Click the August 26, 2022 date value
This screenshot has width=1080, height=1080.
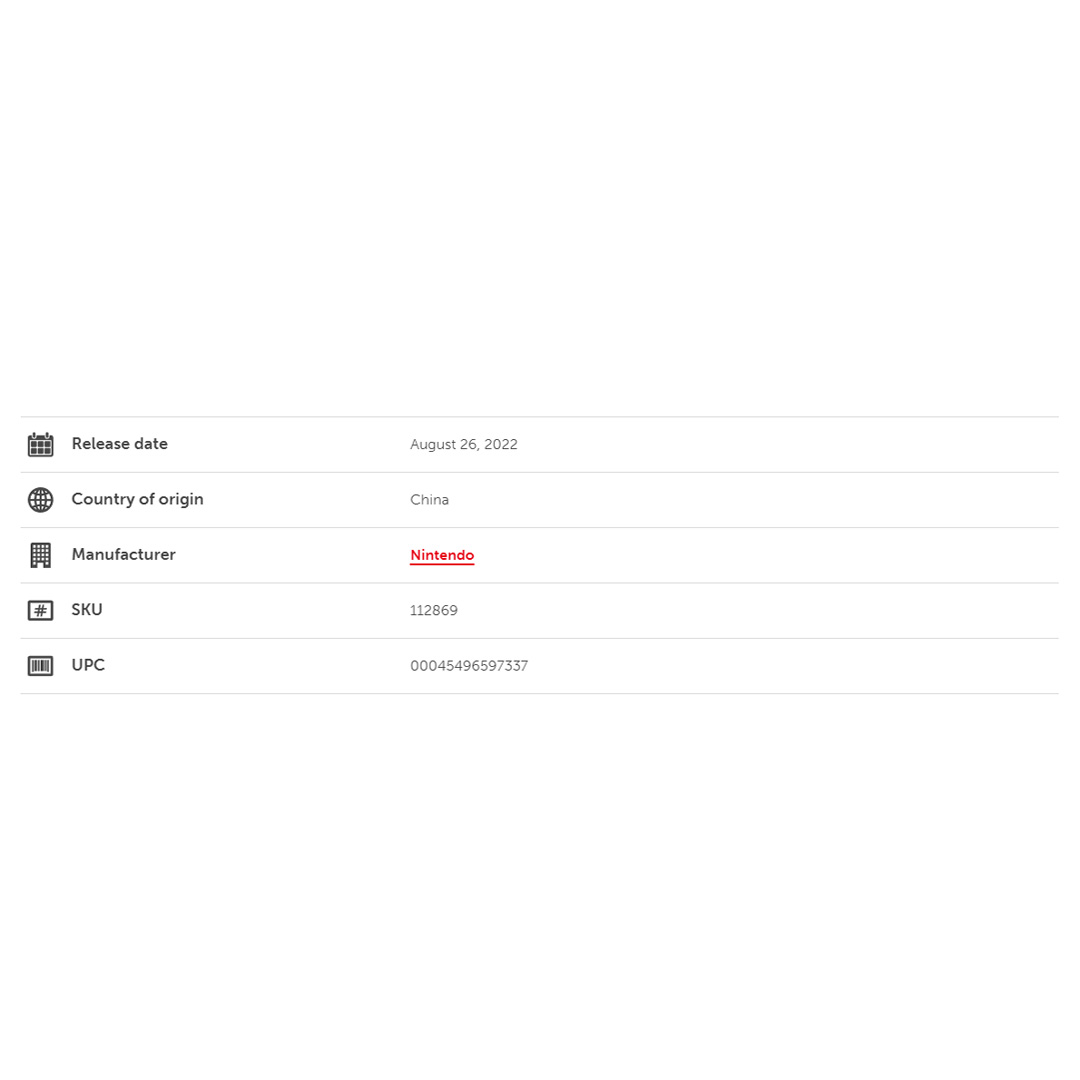[x=463, y=445]
